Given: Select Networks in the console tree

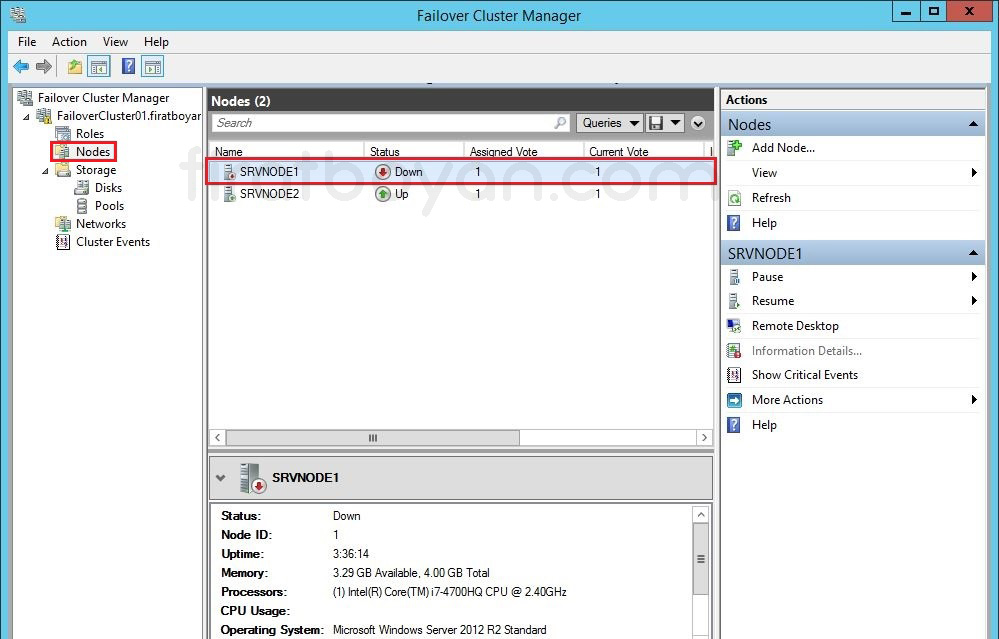Looking at the screenshot, I should 101,224.
